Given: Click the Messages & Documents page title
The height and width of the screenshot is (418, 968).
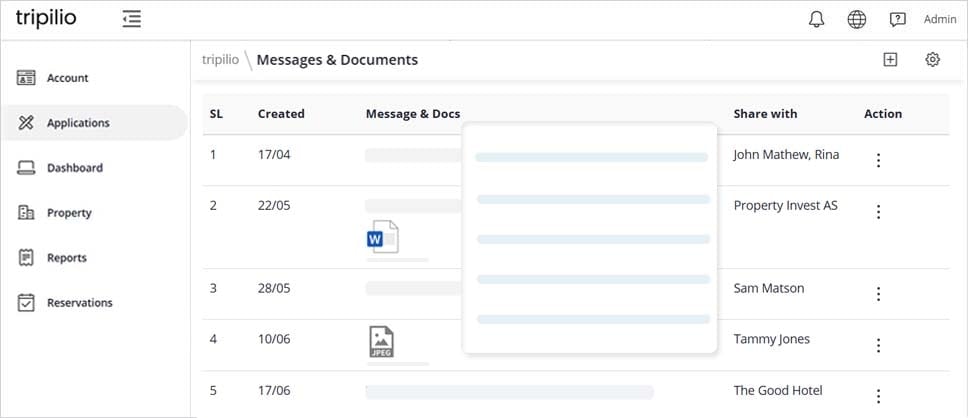Looking at the screenshot, I should click(x=337, y=60).
